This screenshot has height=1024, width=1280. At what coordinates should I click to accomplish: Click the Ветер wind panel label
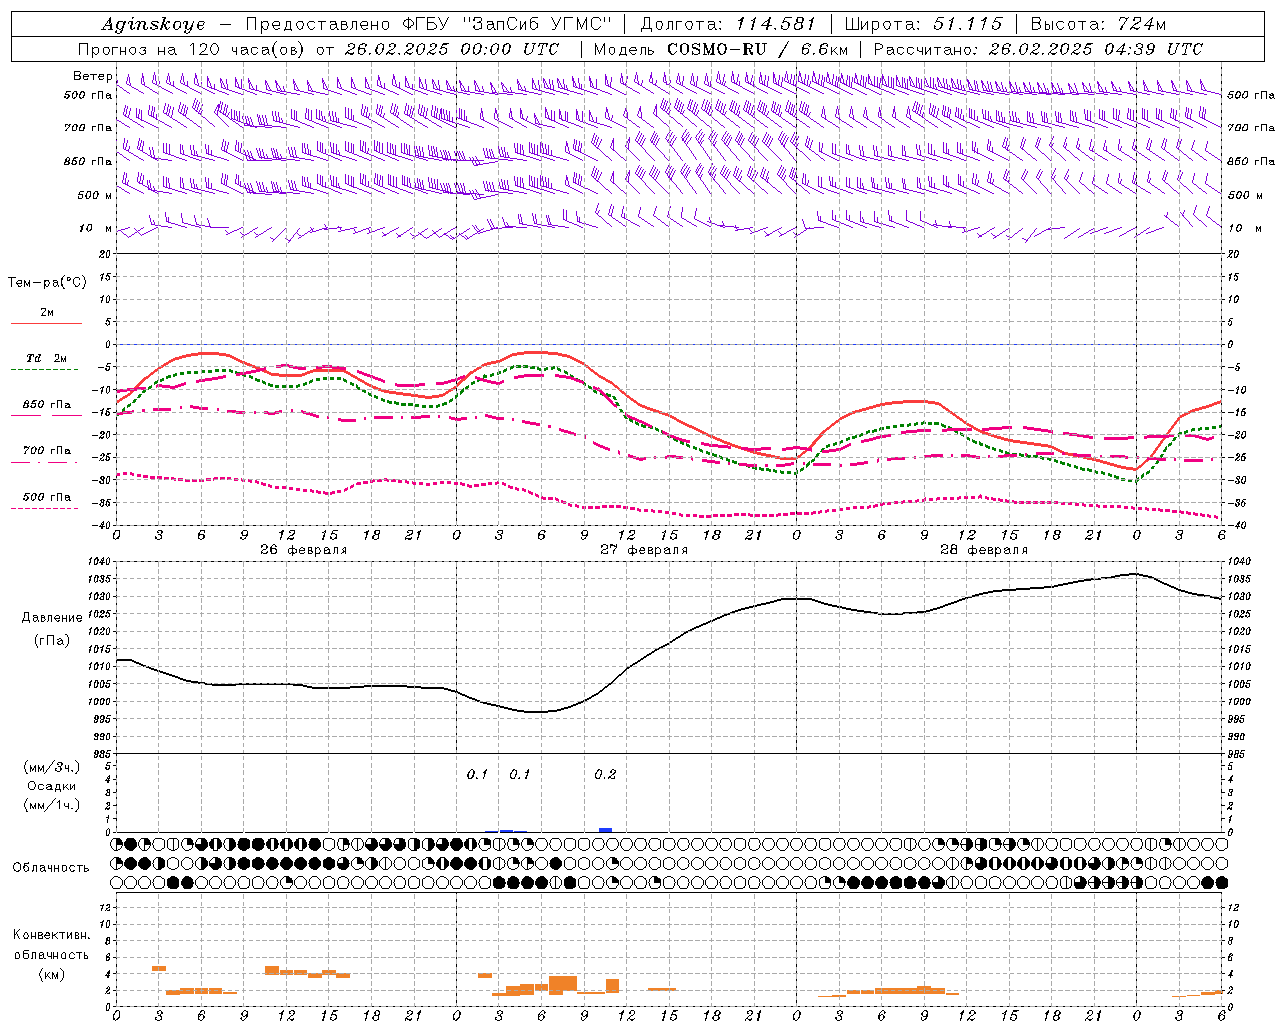pos(92,76)
